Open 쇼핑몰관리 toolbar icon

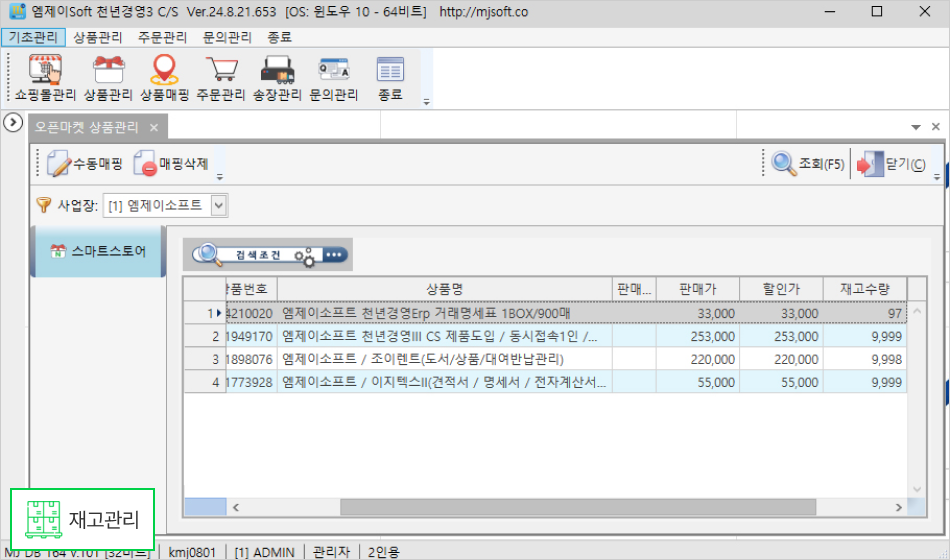pos(45,78)
